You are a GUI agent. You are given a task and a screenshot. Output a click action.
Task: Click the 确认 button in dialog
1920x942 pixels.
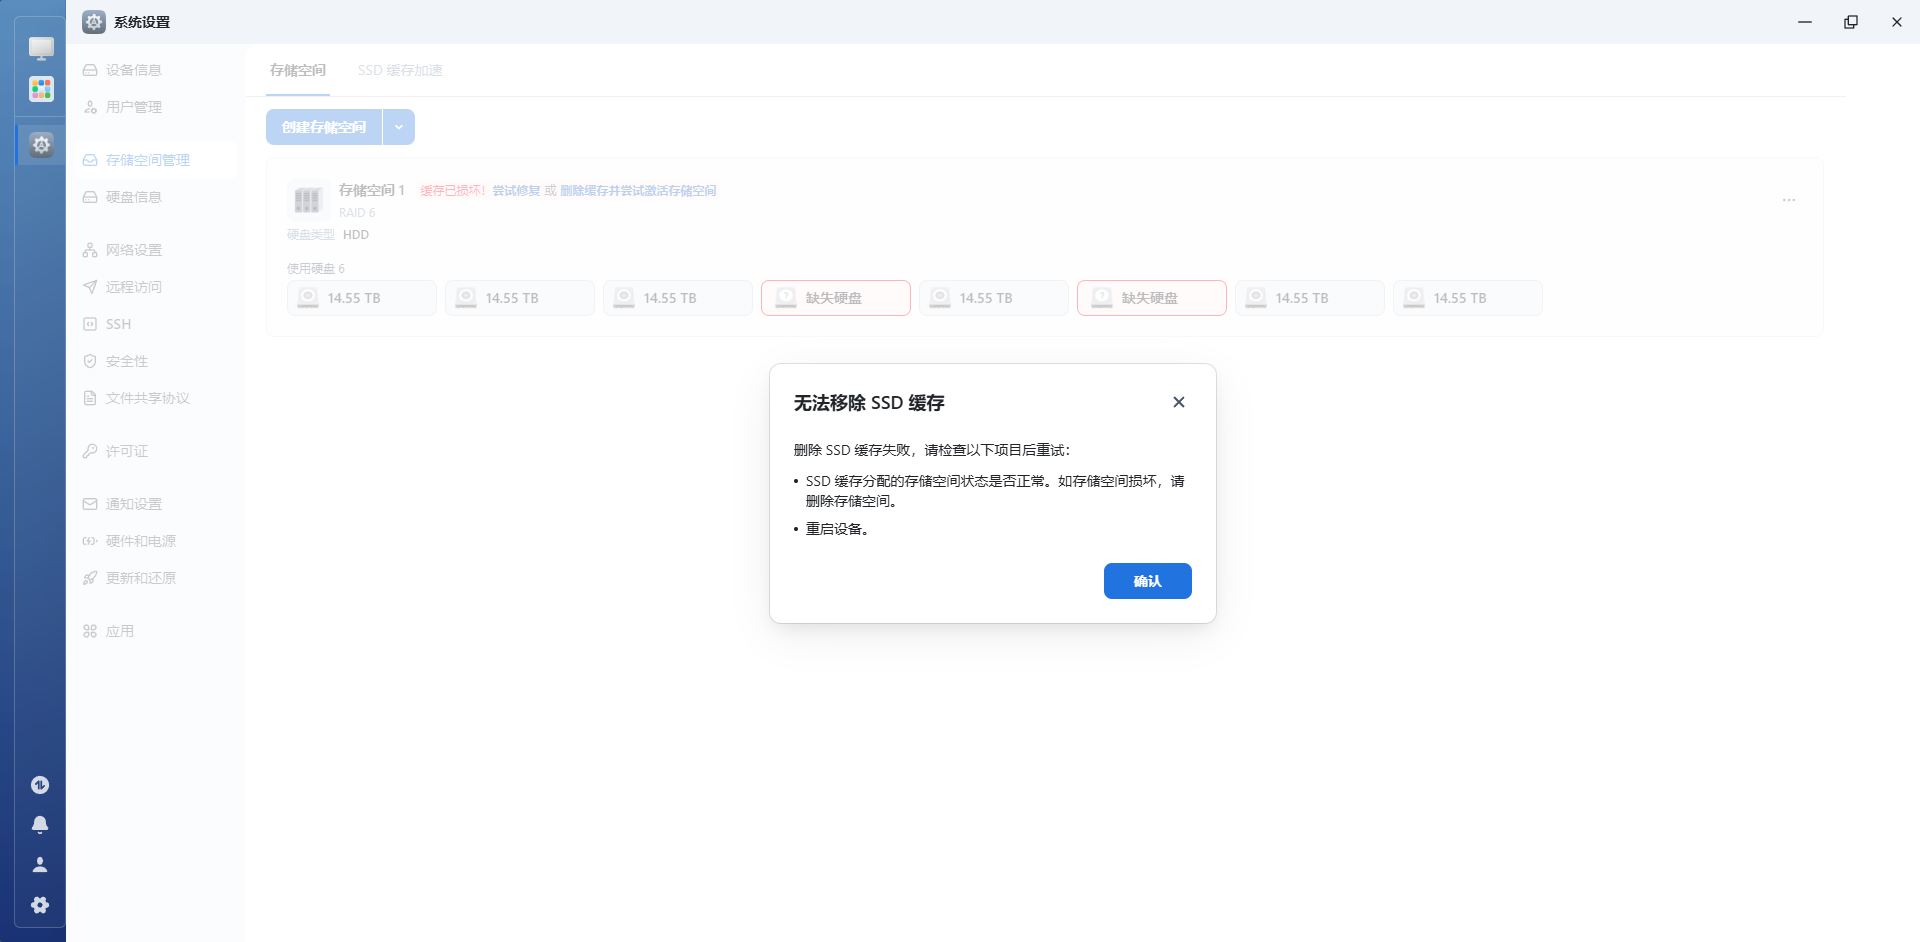[x=1147, y=581]
